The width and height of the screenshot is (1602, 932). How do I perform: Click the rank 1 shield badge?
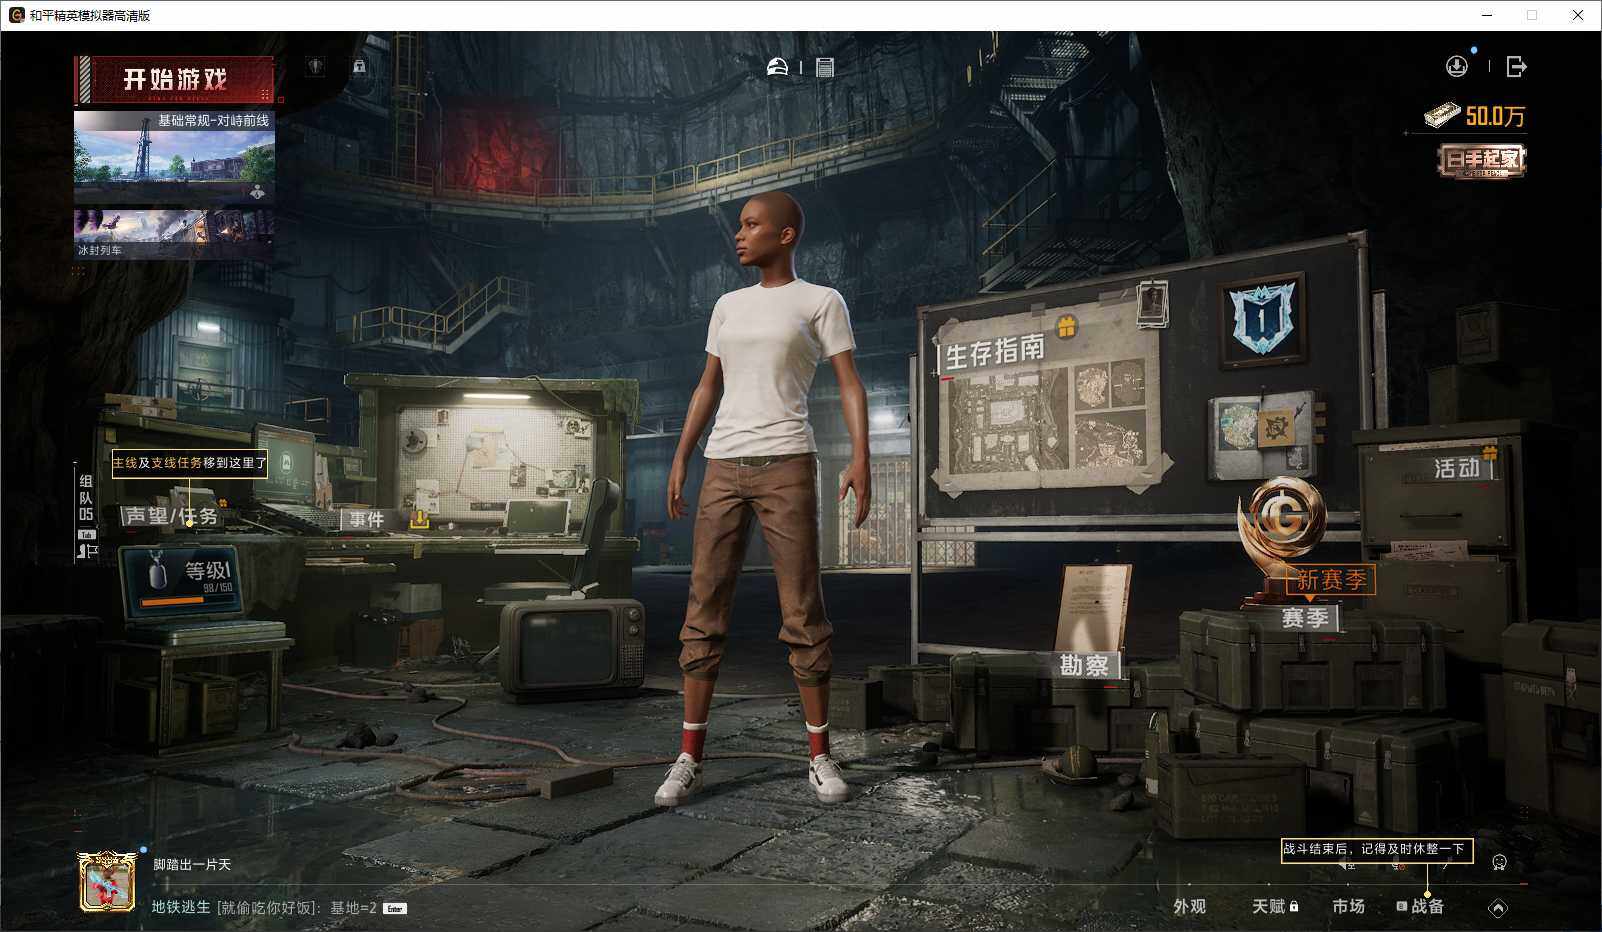coord(1262,319)
